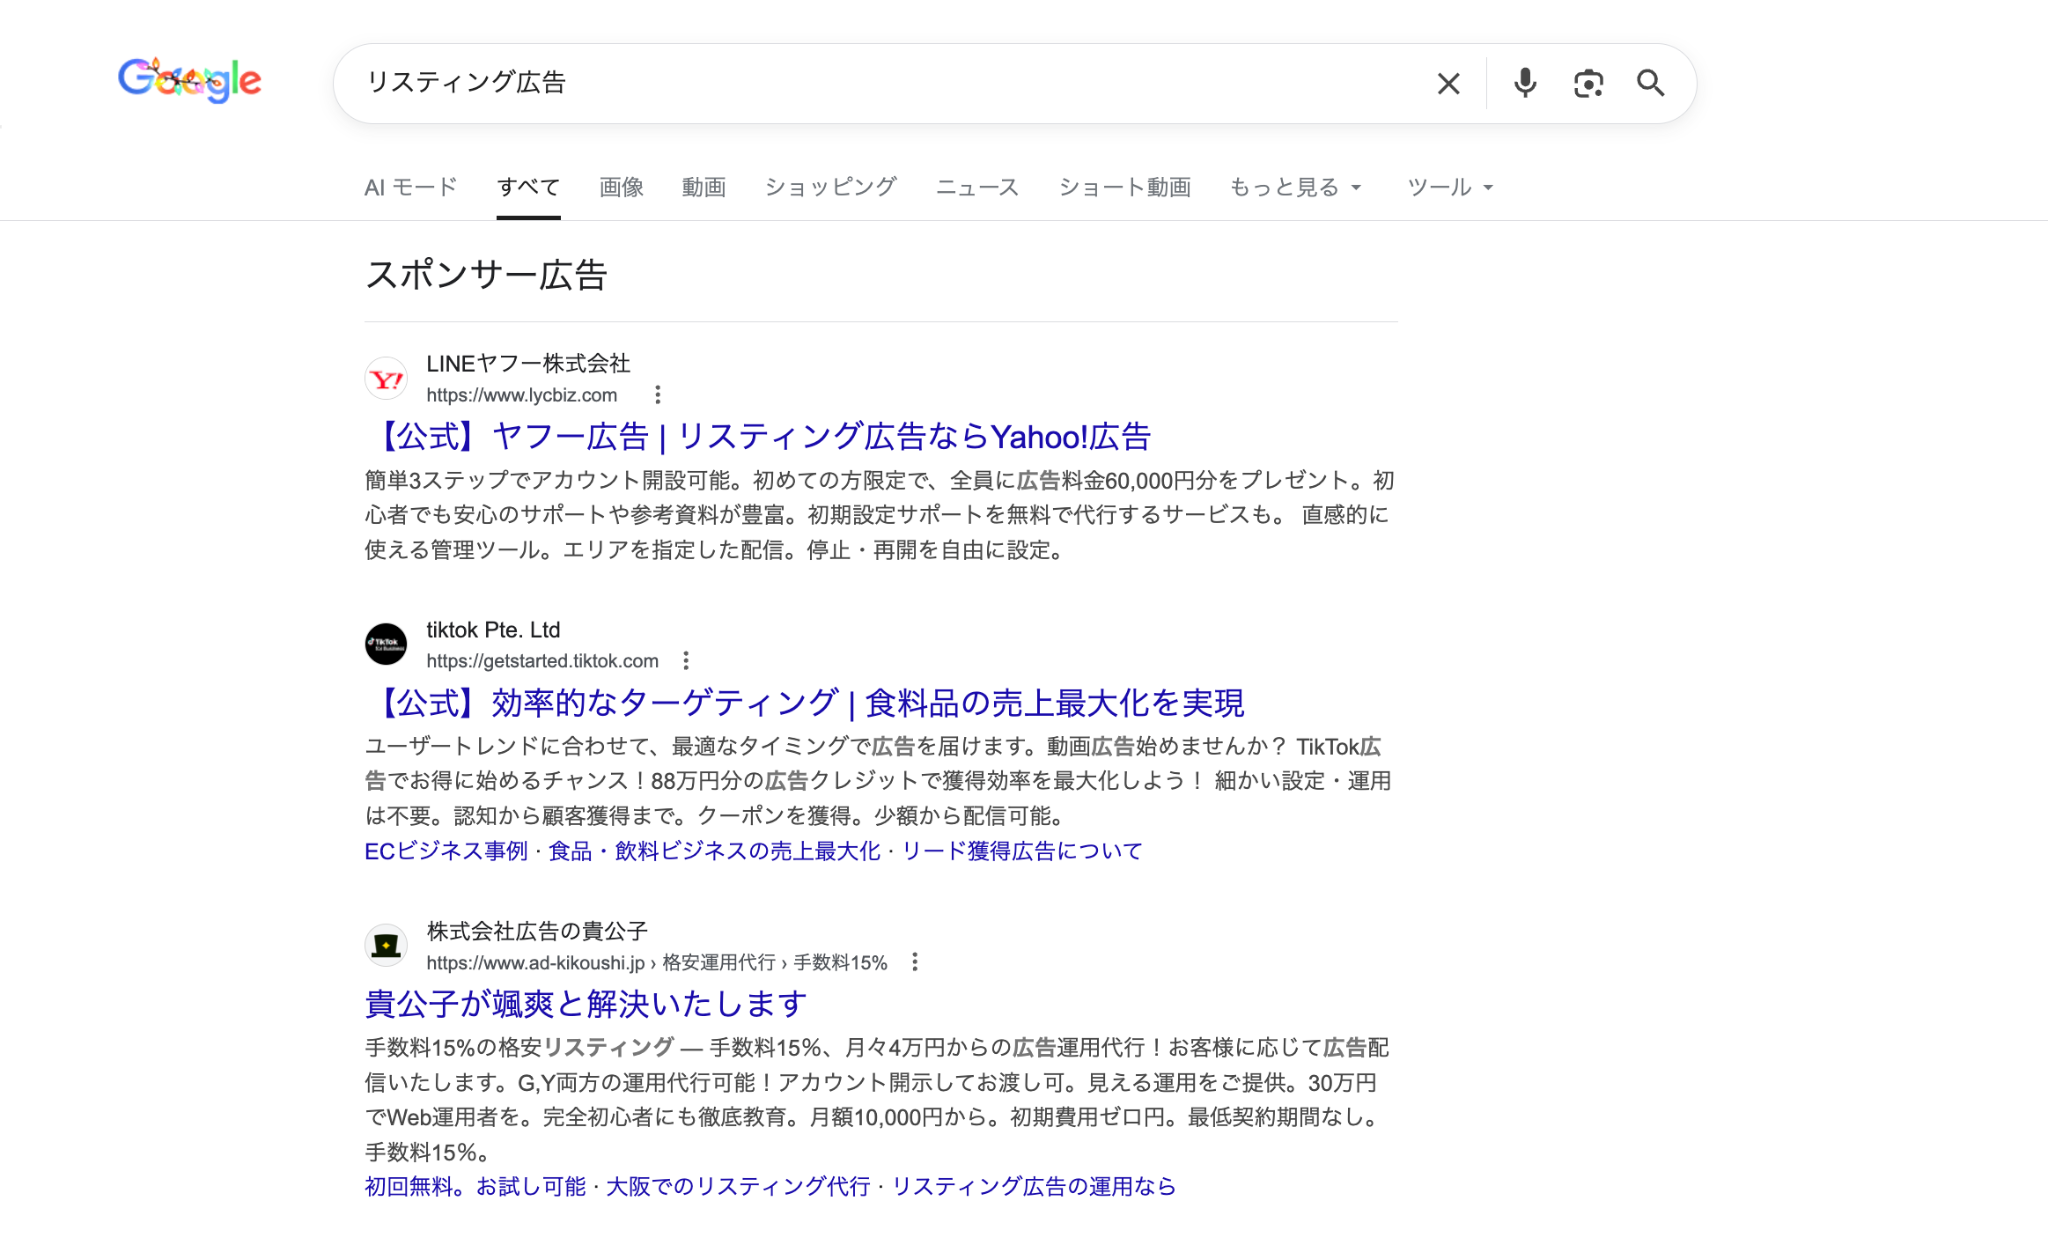Screen dimensions: 2048x1233
Task: Click the TikTok favicon on the tiktok Pte. Ltd ad
Action: tap(387, 644)
